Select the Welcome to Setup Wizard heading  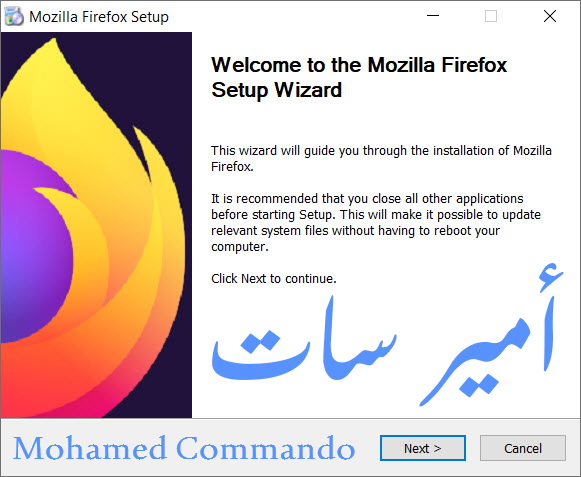point(359,77)
